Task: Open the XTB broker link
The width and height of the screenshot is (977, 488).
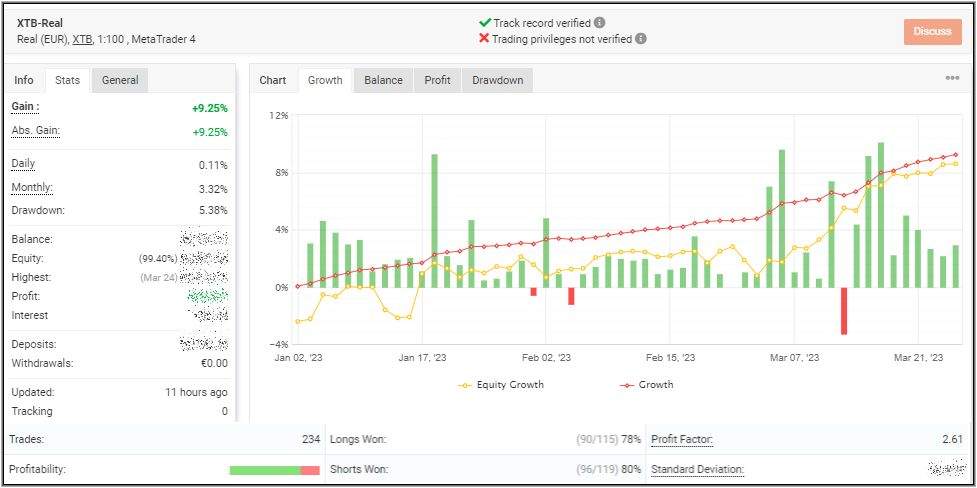Action: coord(83,39)
